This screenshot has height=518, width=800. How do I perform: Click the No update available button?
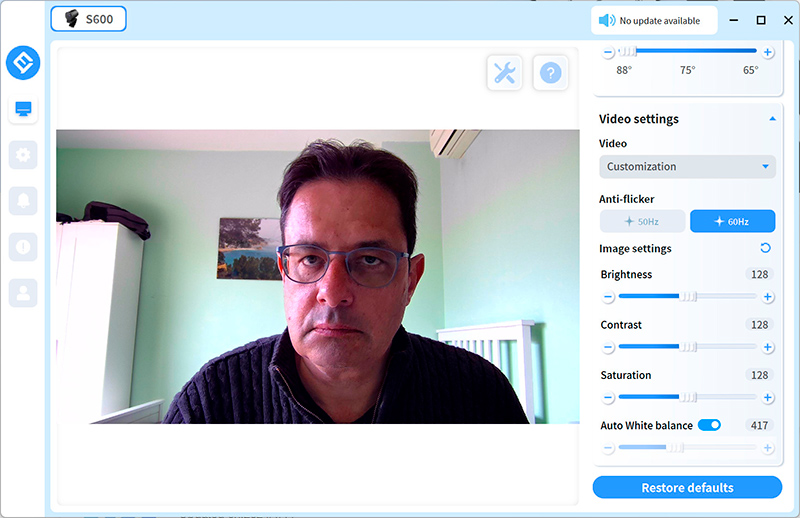655,20
